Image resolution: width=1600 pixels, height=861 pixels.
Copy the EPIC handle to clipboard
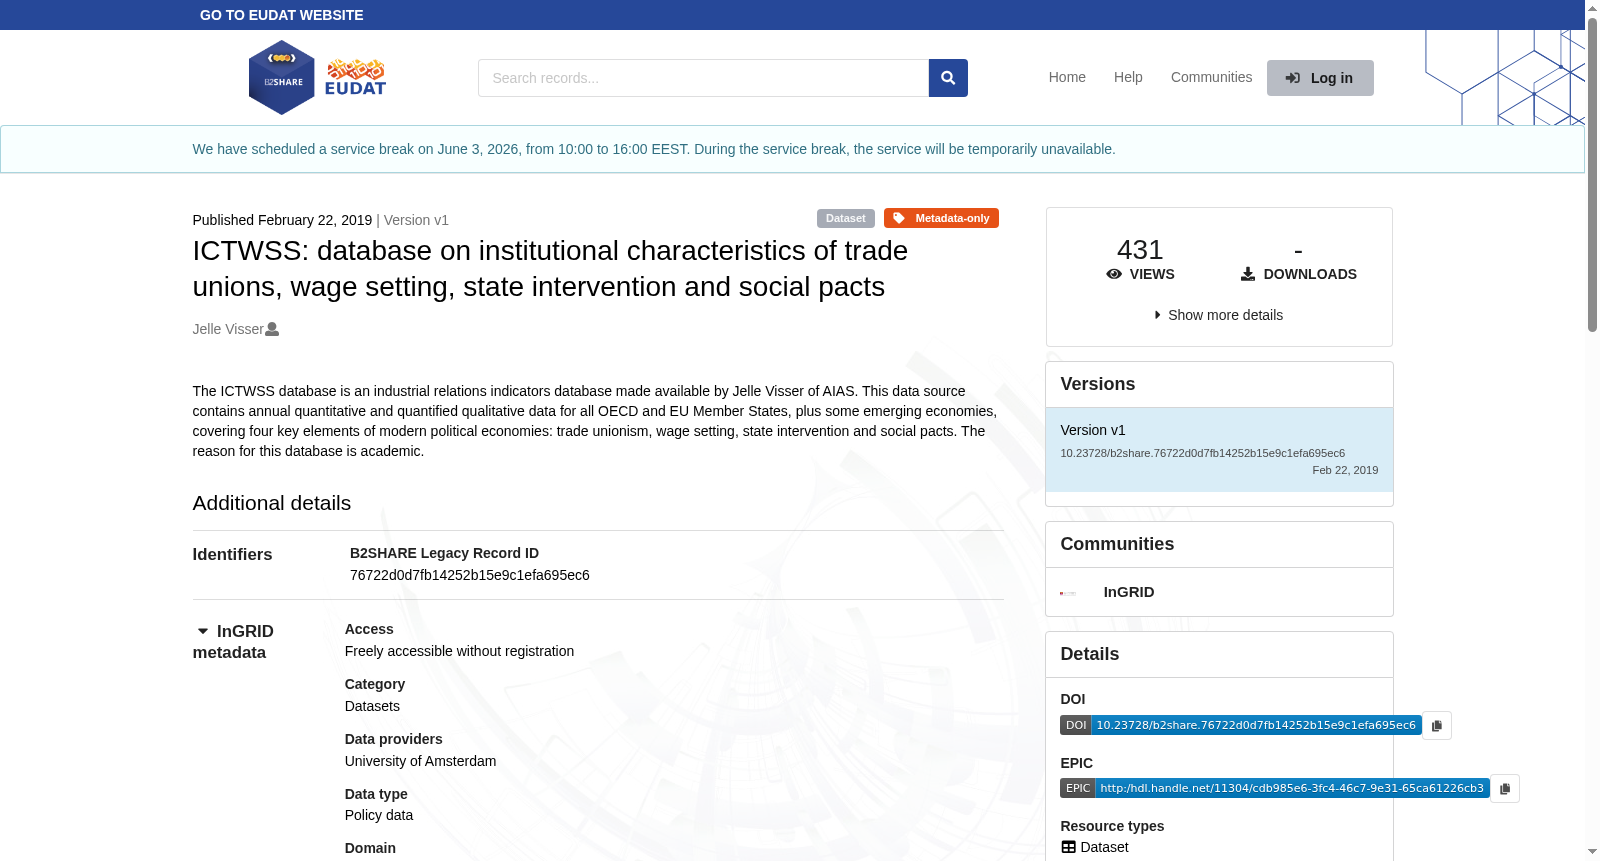click(x=1505, y=788)
